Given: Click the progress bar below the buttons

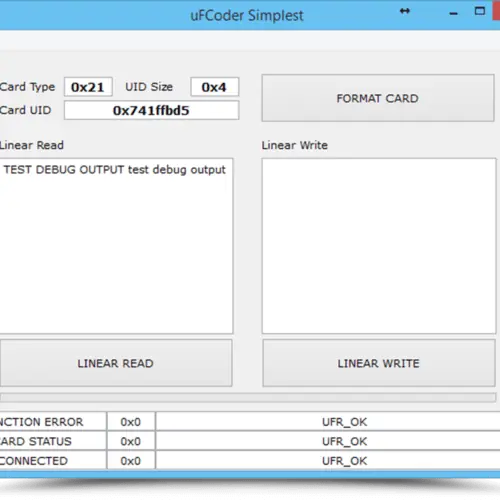Looking at the screenshot, I should click(x=248, y=397).
